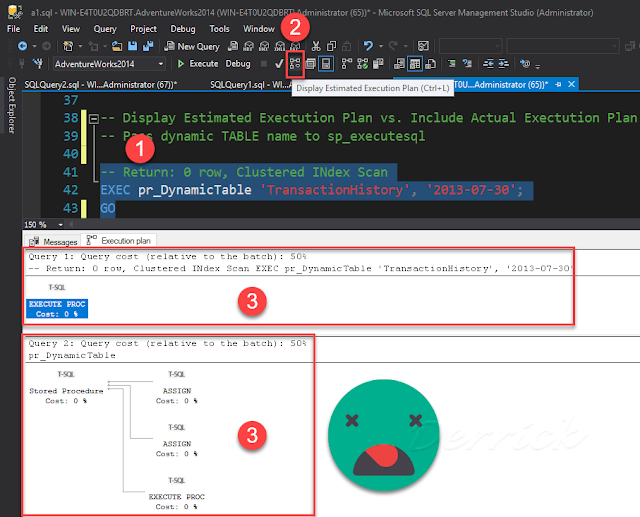Open the toolbar overflow options arrow
This screenshot has width=640, height=517.
[538, 65]
